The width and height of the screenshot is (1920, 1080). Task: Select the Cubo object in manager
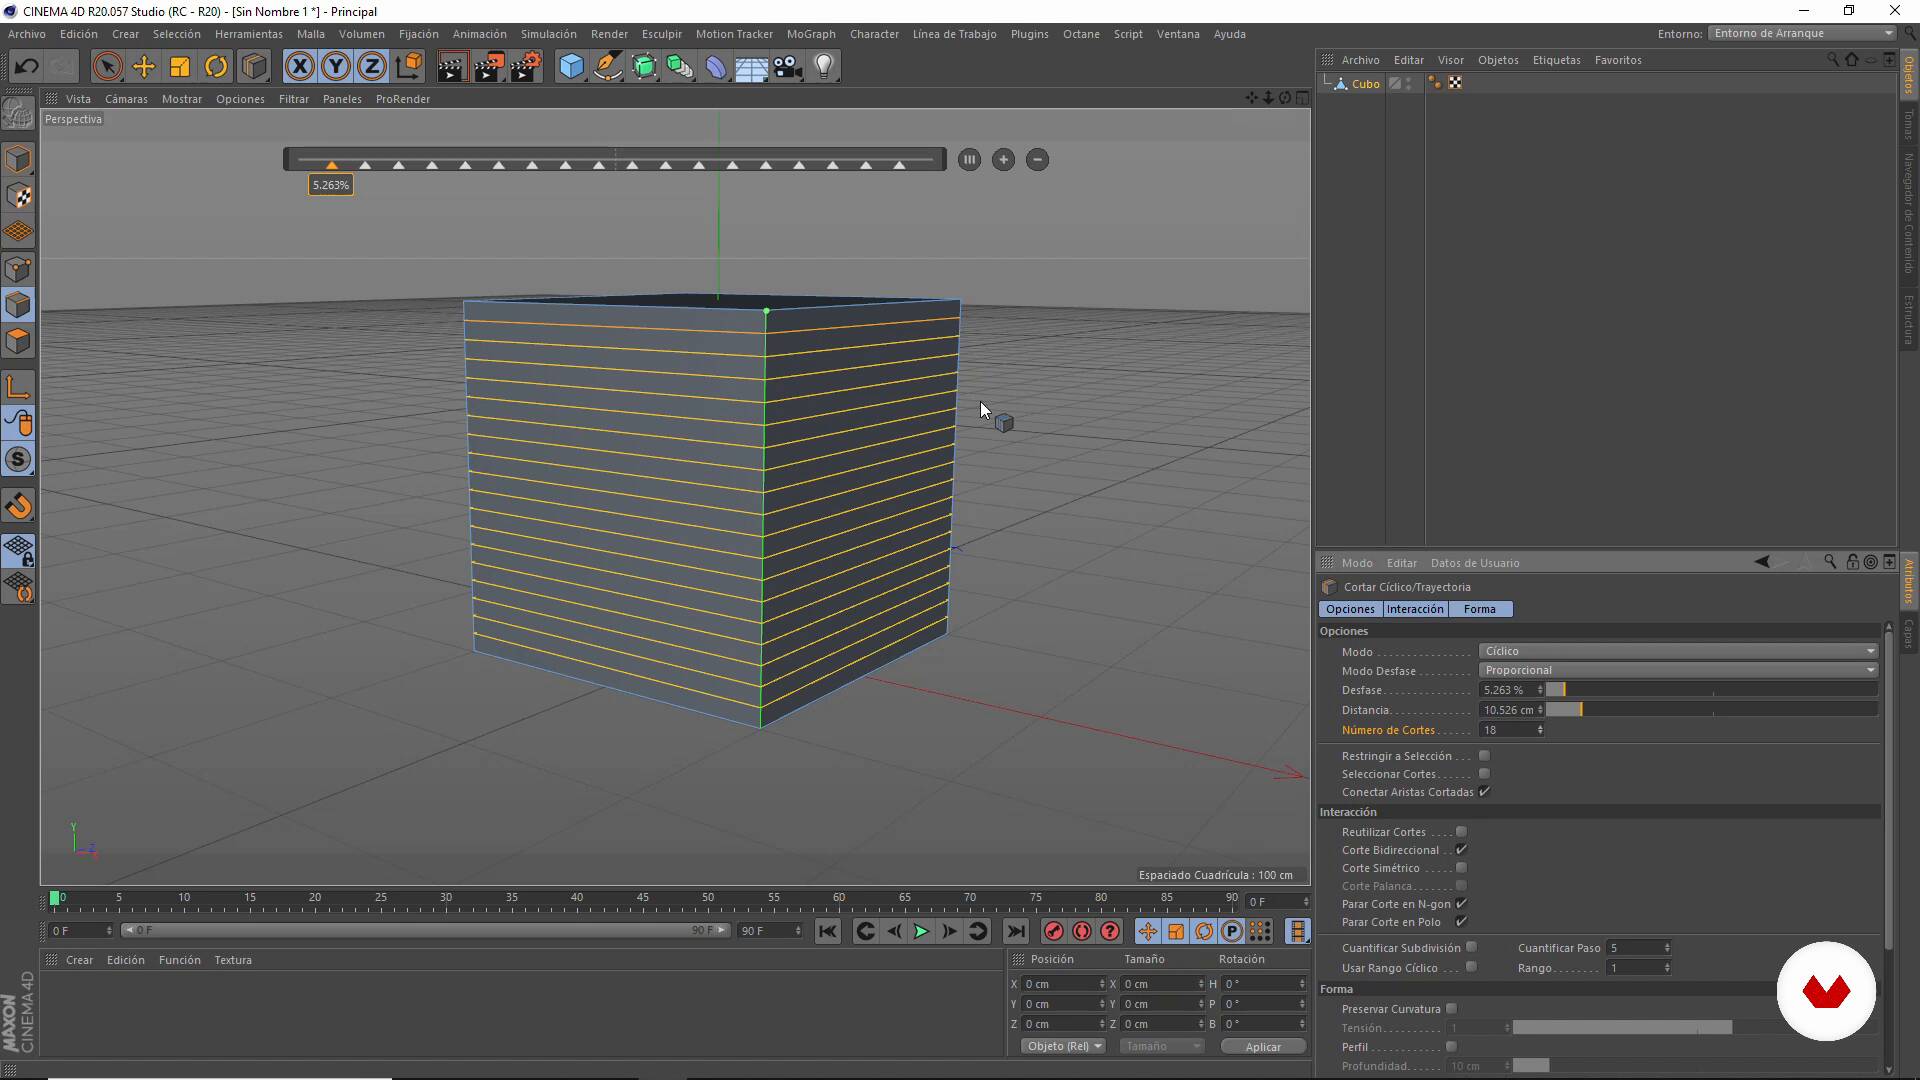1365,84
